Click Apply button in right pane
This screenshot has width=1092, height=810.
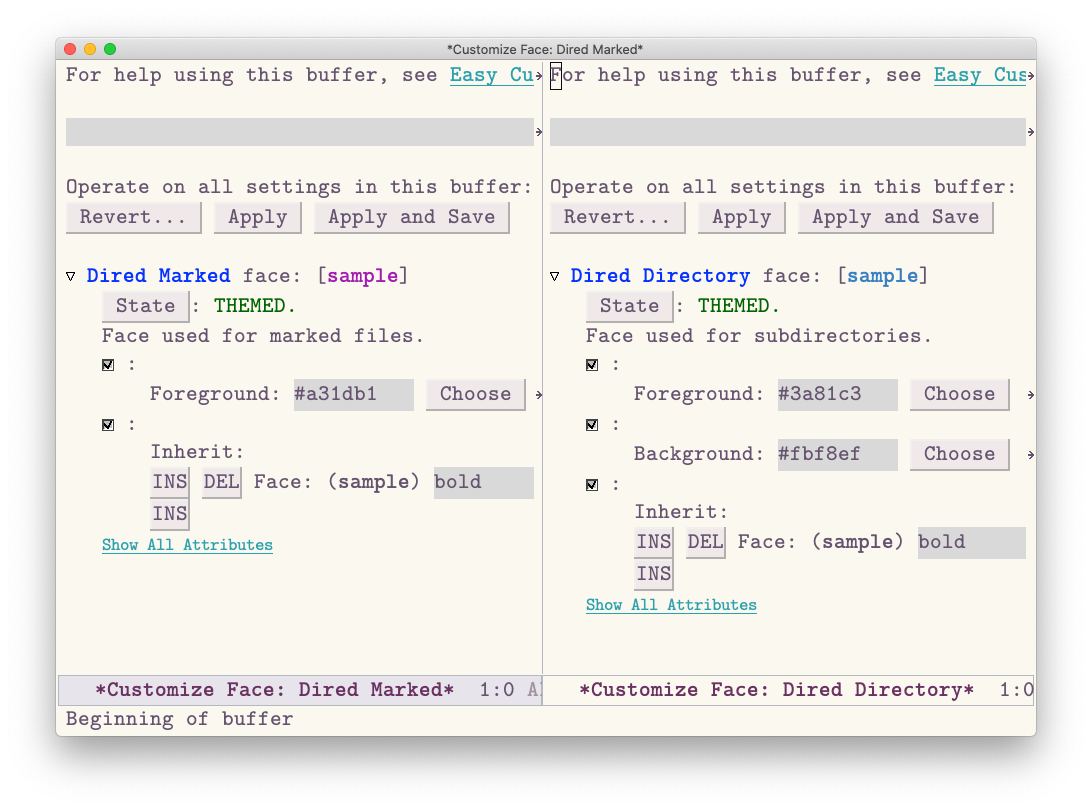pos(741,217)
